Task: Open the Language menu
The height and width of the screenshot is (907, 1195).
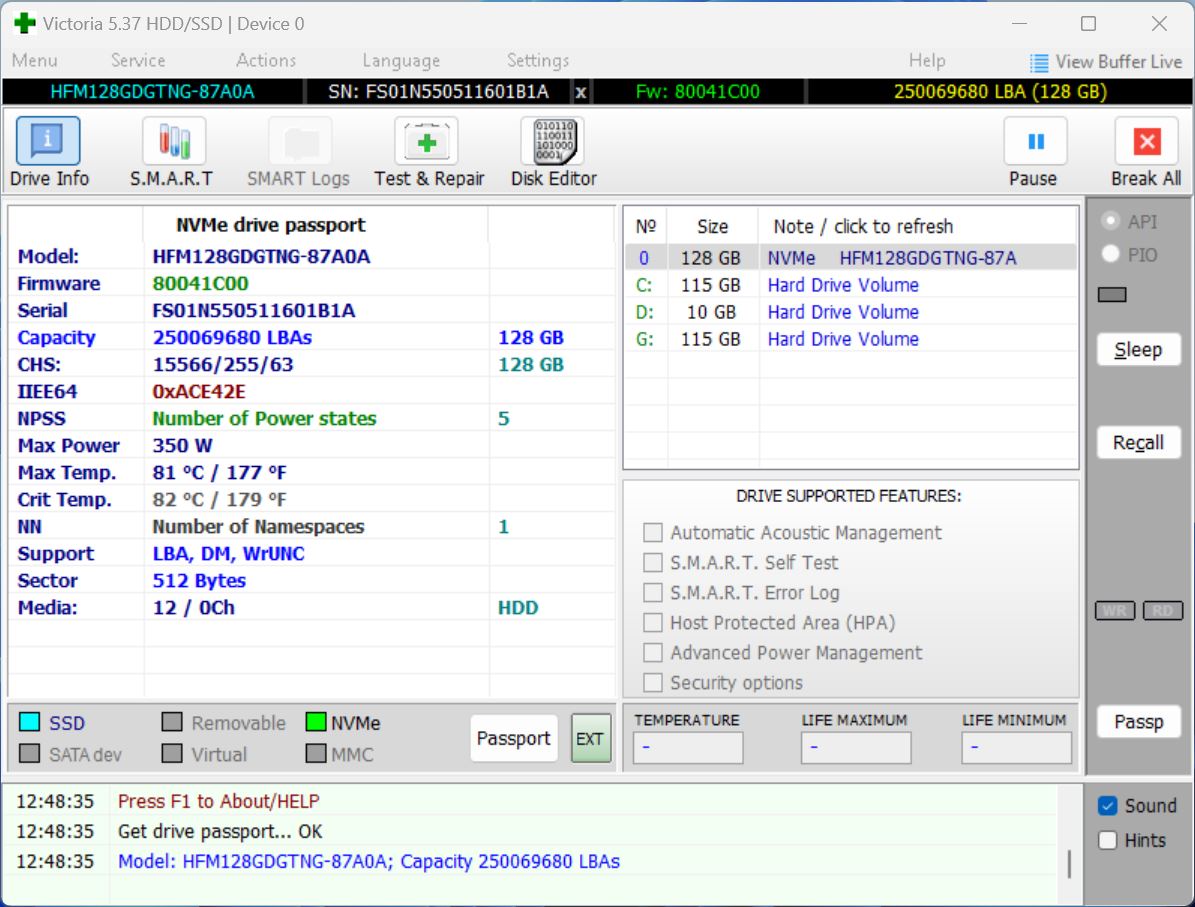Action: coord(400,61)
